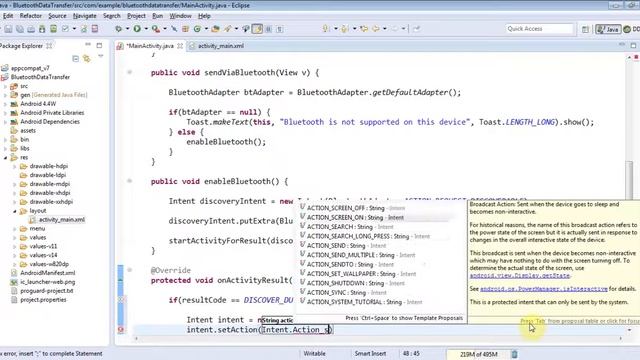Viewport: 640px width, 360px height.
Task: Click the New Java Package icon
Action: tap(185, 29)
